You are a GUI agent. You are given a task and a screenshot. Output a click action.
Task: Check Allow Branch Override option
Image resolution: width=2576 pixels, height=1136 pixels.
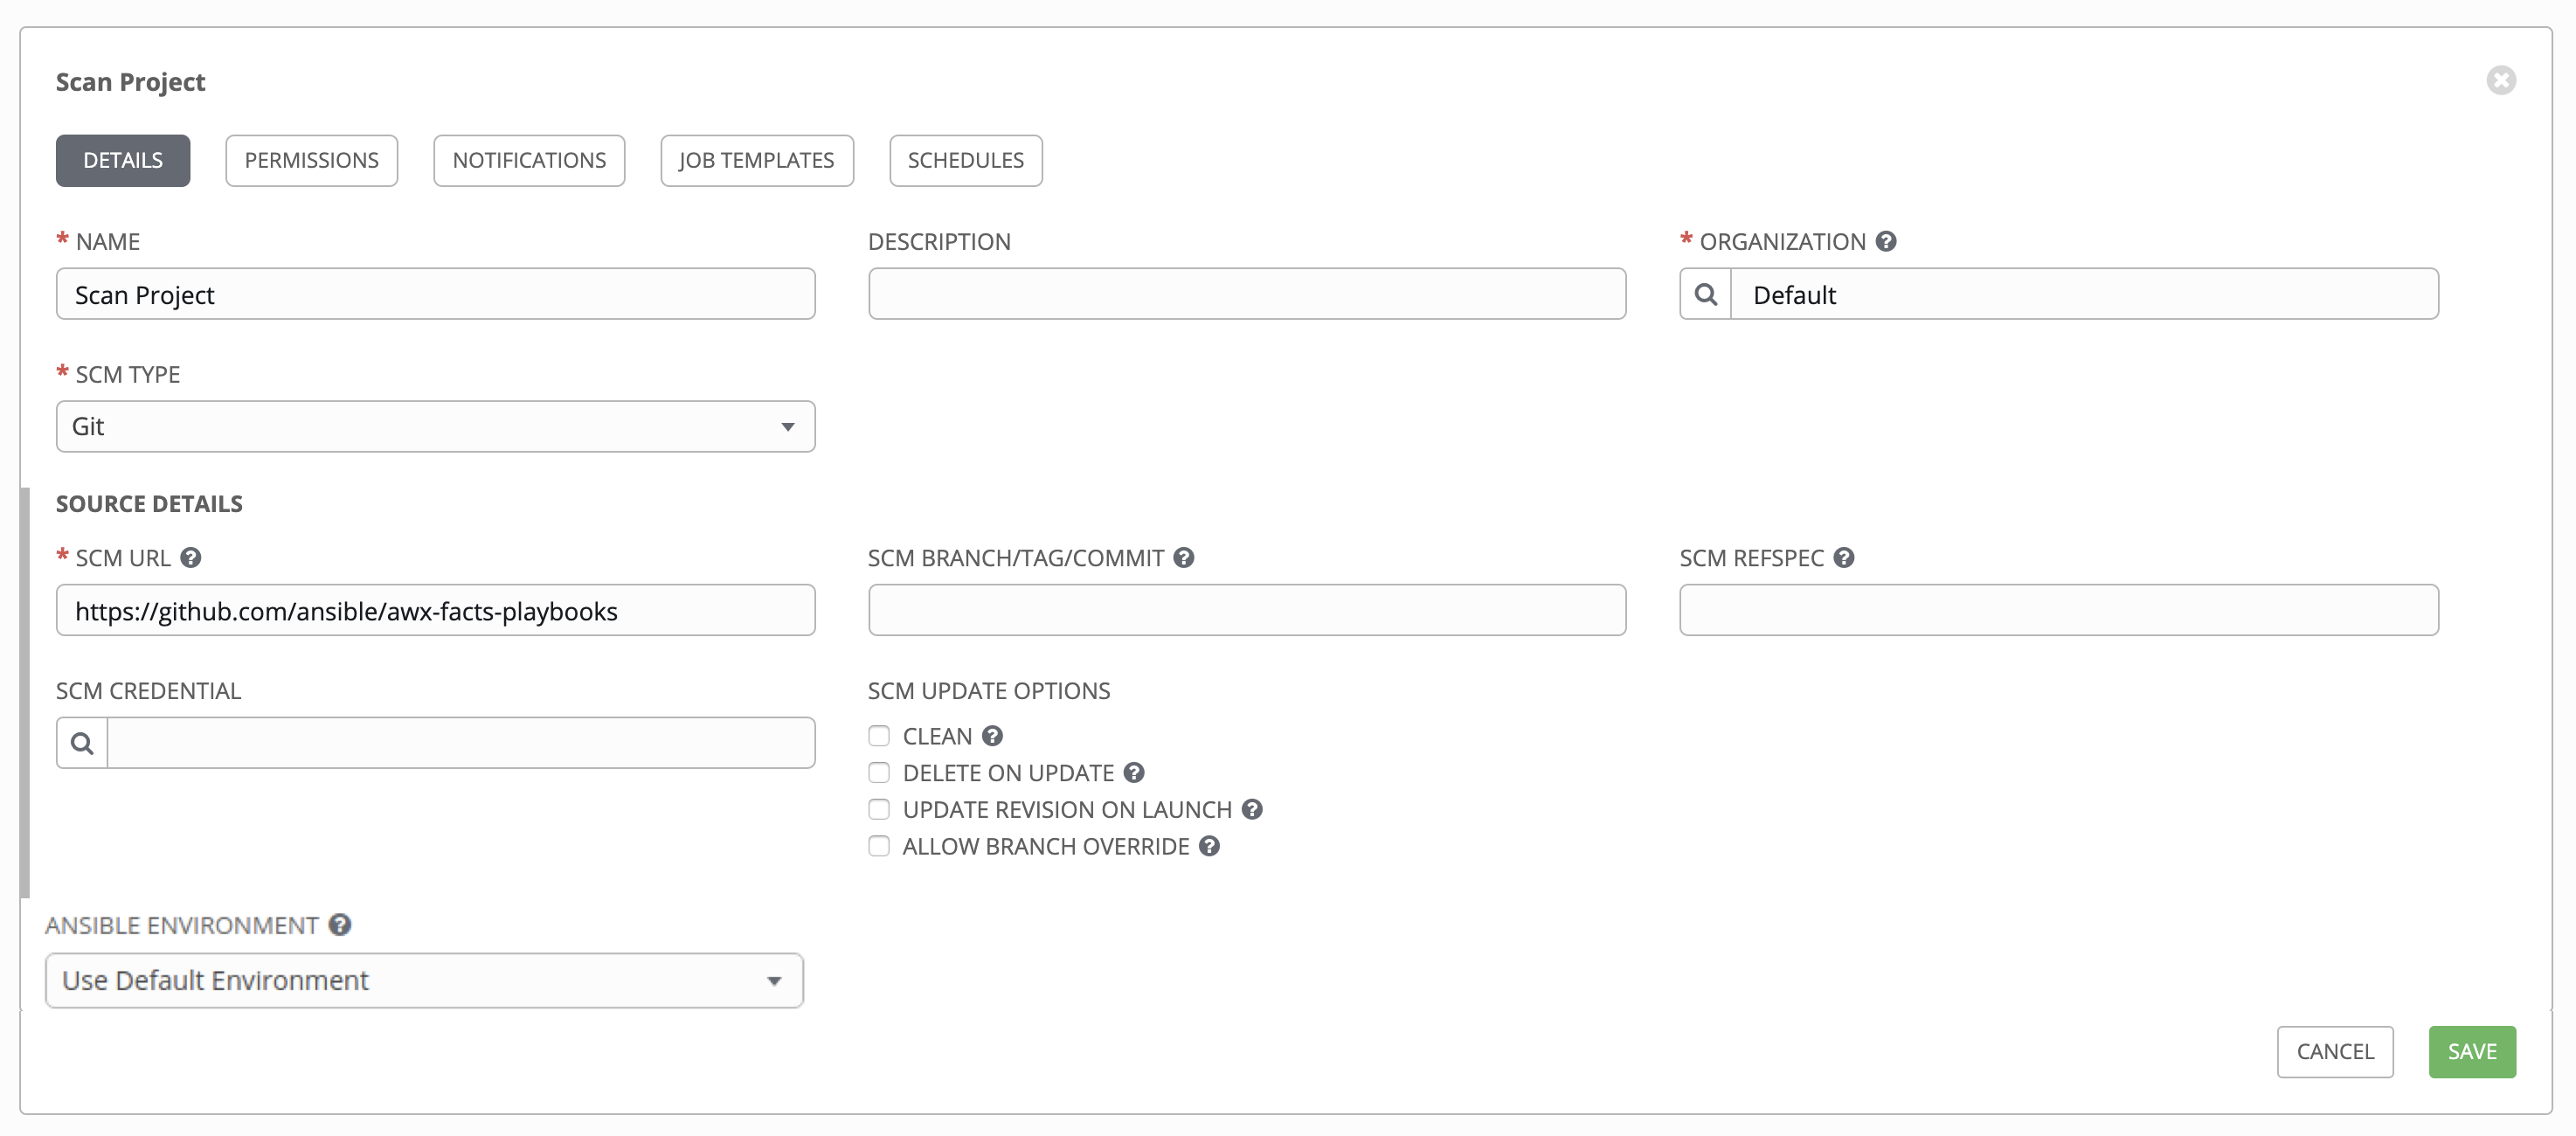coord(879,846)
